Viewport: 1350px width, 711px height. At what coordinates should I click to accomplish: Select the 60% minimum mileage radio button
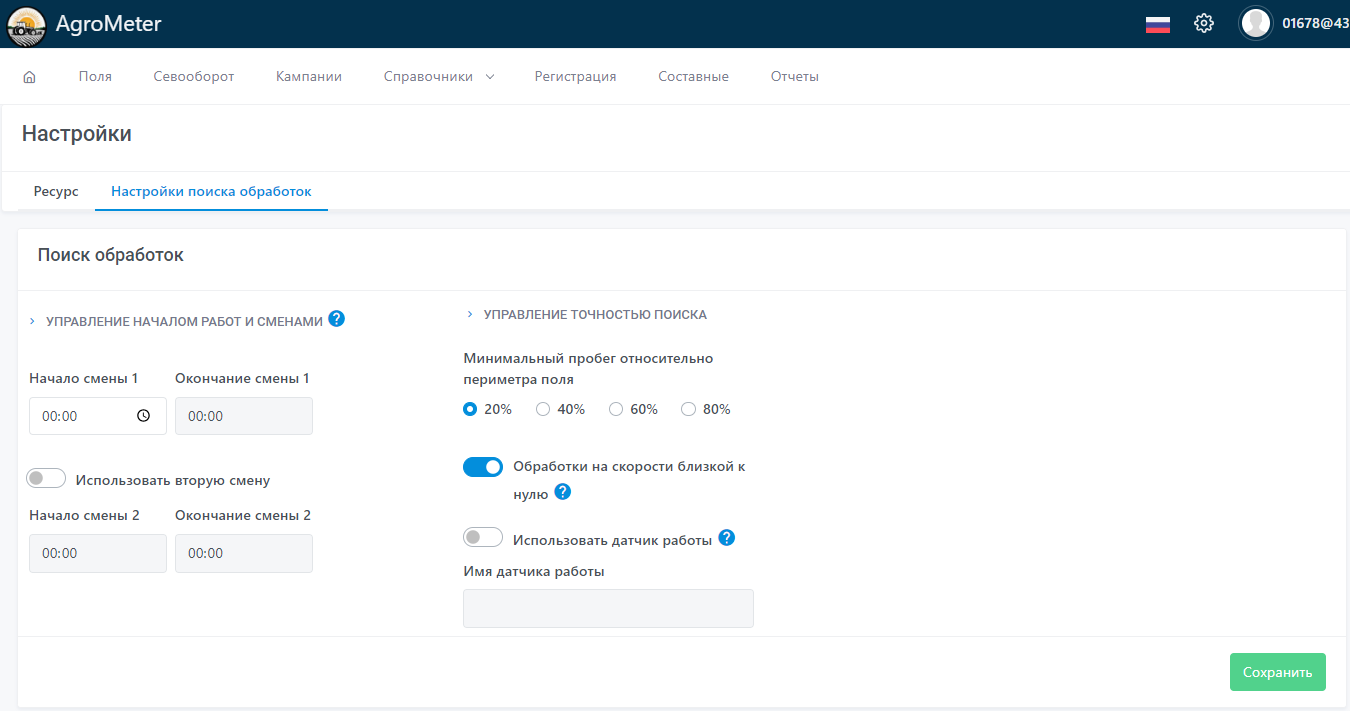click(614, 408)
